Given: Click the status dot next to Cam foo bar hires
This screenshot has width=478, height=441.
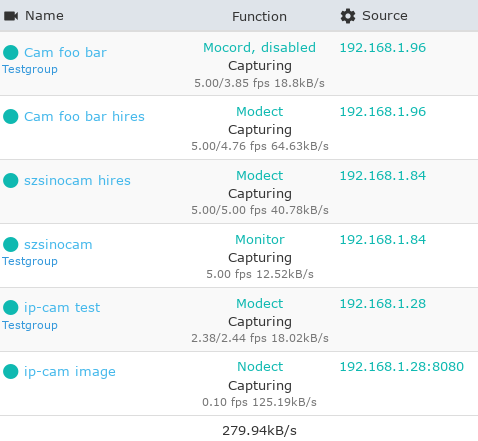Looking at the screenshot, I should (x=11, y=116).
